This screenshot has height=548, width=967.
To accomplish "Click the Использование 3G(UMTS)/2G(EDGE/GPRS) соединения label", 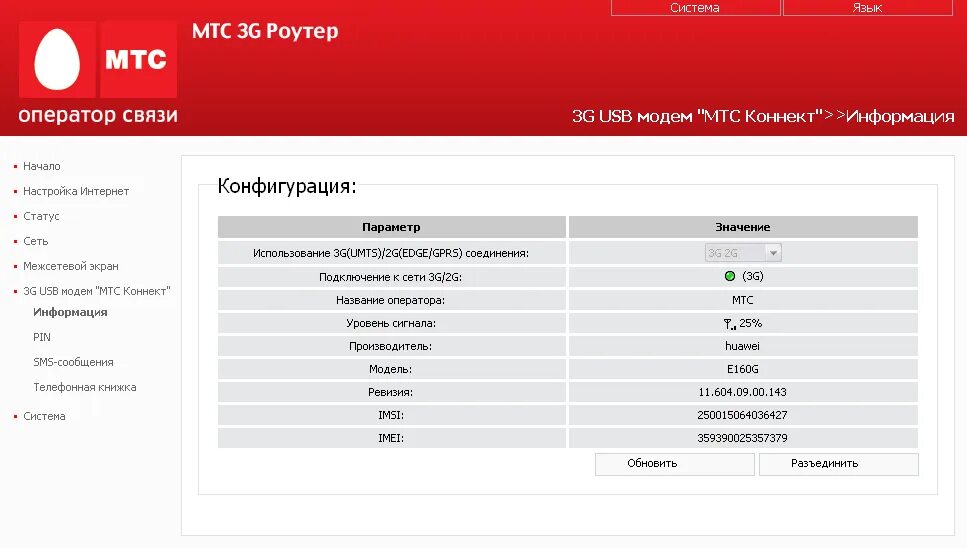I will [391, 253].
